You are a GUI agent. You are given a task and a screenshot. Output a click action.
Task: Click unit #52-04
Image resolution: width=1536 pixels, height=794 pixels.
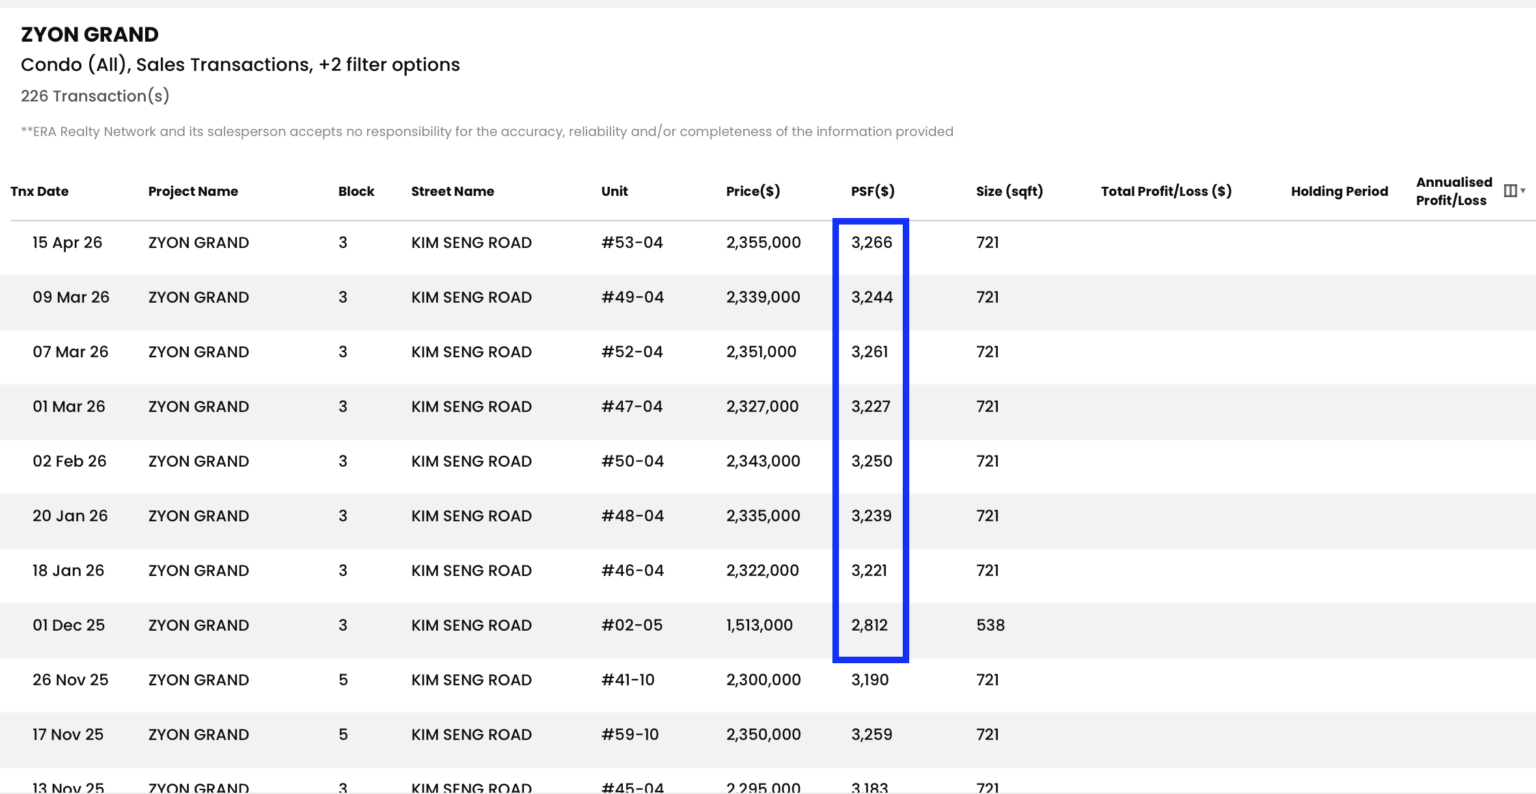tap(632, 352)
